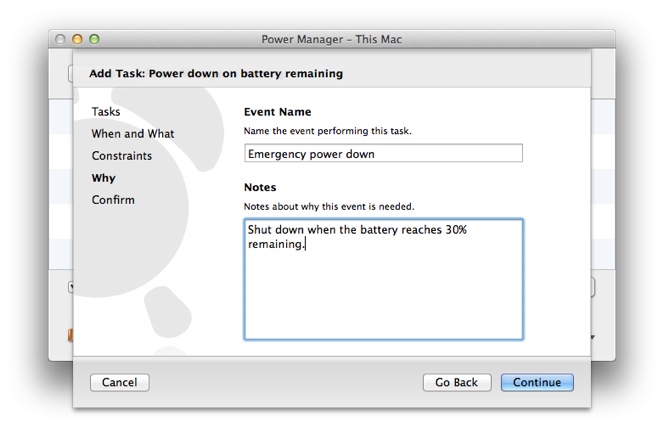Viewport: 664px width, 428px height.
Task: Select the Why step
Action: pyautogui.click(x=104, y=178)
